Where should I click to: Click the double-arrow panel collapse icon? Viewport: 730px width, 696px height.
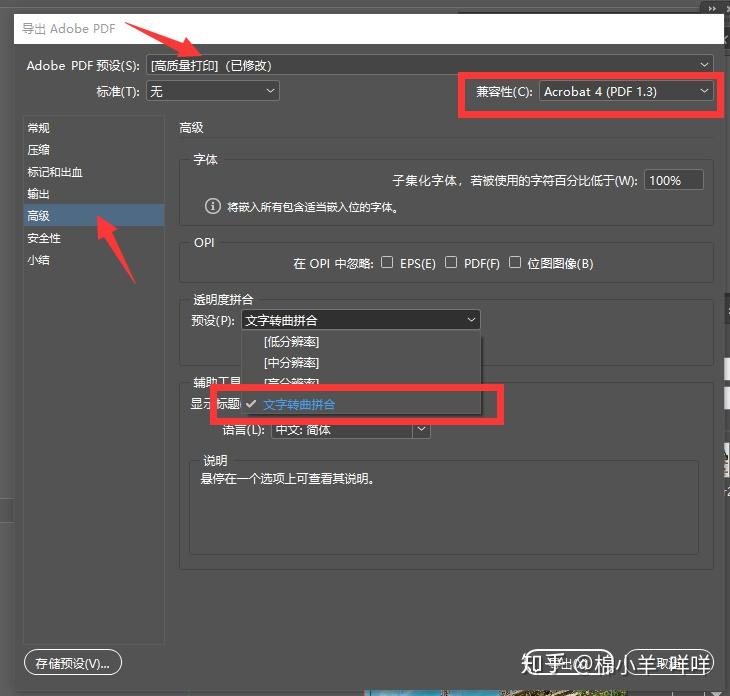(x=712, y=8)
